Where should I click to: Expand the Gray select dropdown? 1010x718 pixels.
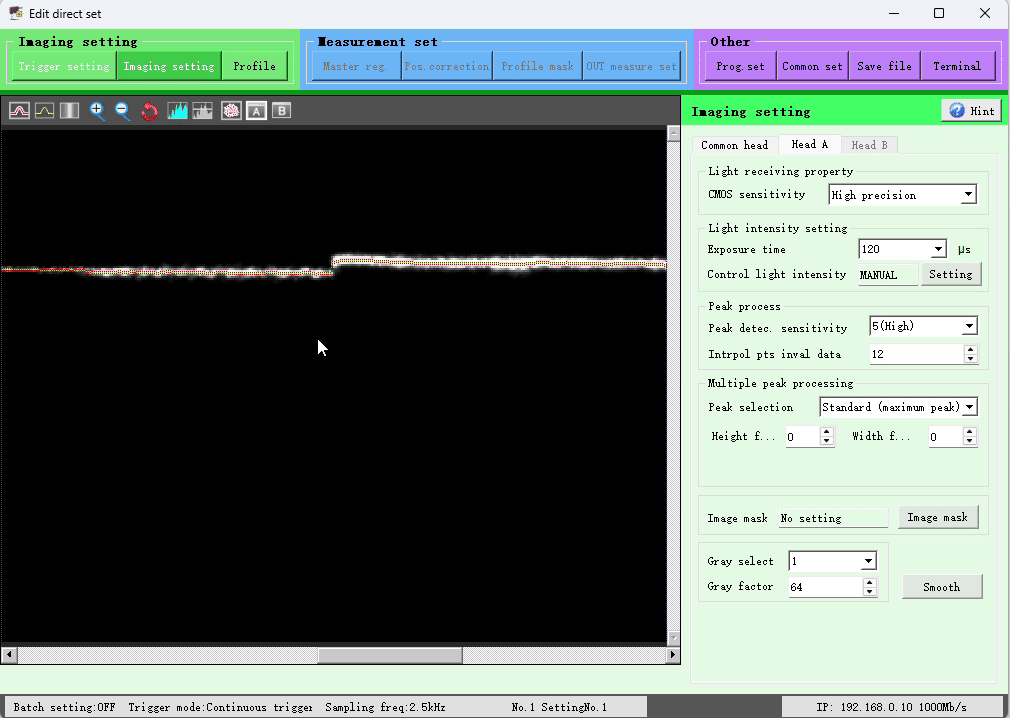click(x=868, y=561)
